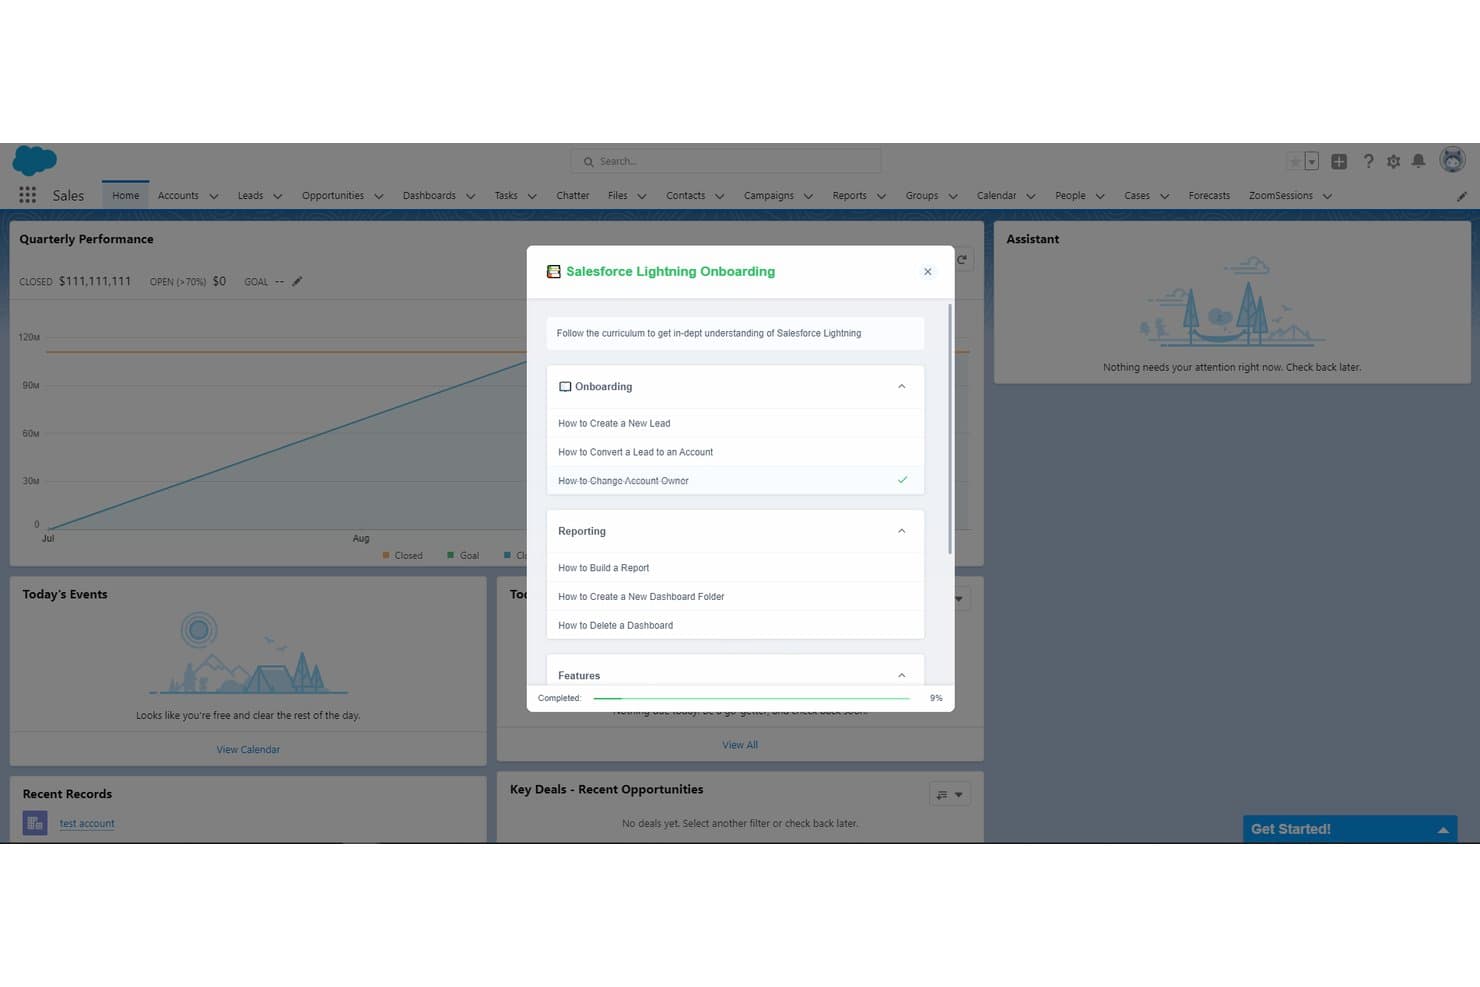Viewport: 1480px width, 987px height.
Task: Start How to Build a Report
Action: pyautogui.click(x=735, y=568)
